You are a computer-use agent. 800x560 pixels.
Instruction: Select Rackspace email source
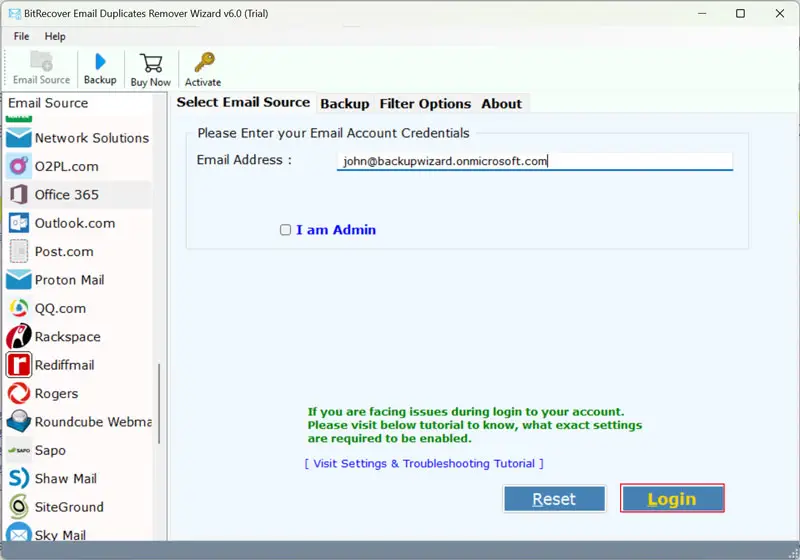67,337
